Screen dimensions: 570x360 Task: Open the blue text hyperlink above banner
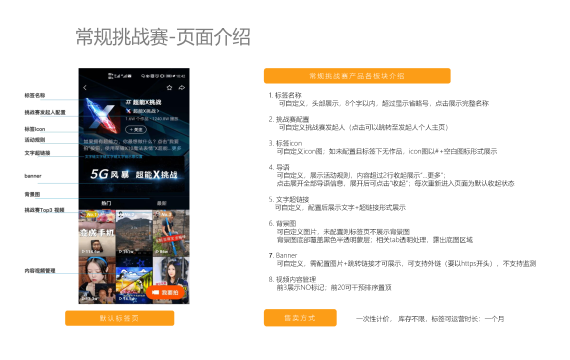(113, 156)
